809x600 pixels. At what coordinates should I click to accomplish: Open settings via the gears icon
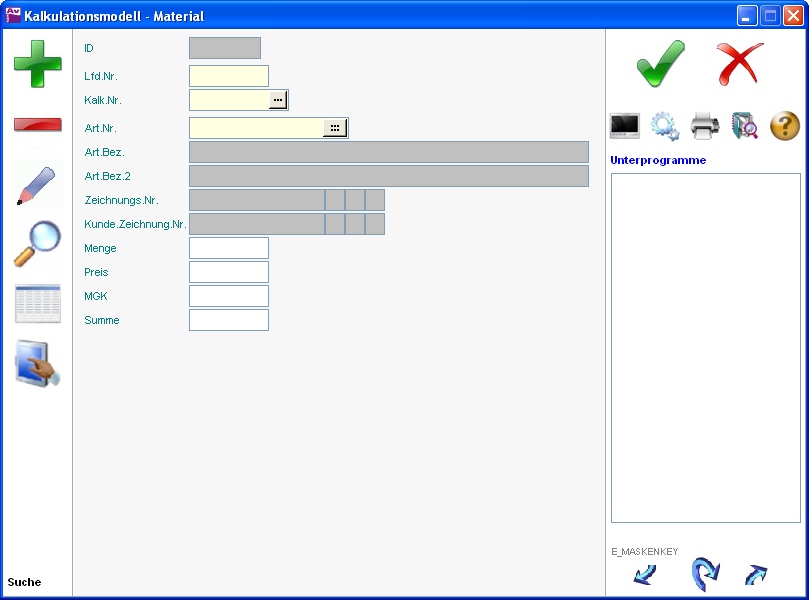(665, 126)
